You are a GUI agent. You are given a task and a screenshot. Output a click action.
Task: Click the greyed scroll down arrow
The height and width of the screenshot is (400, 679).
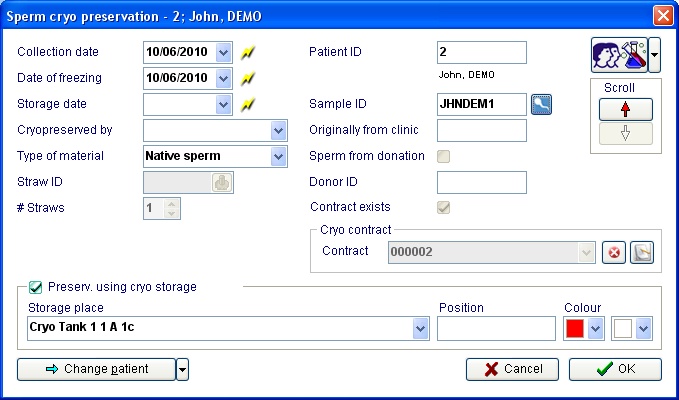625,133
